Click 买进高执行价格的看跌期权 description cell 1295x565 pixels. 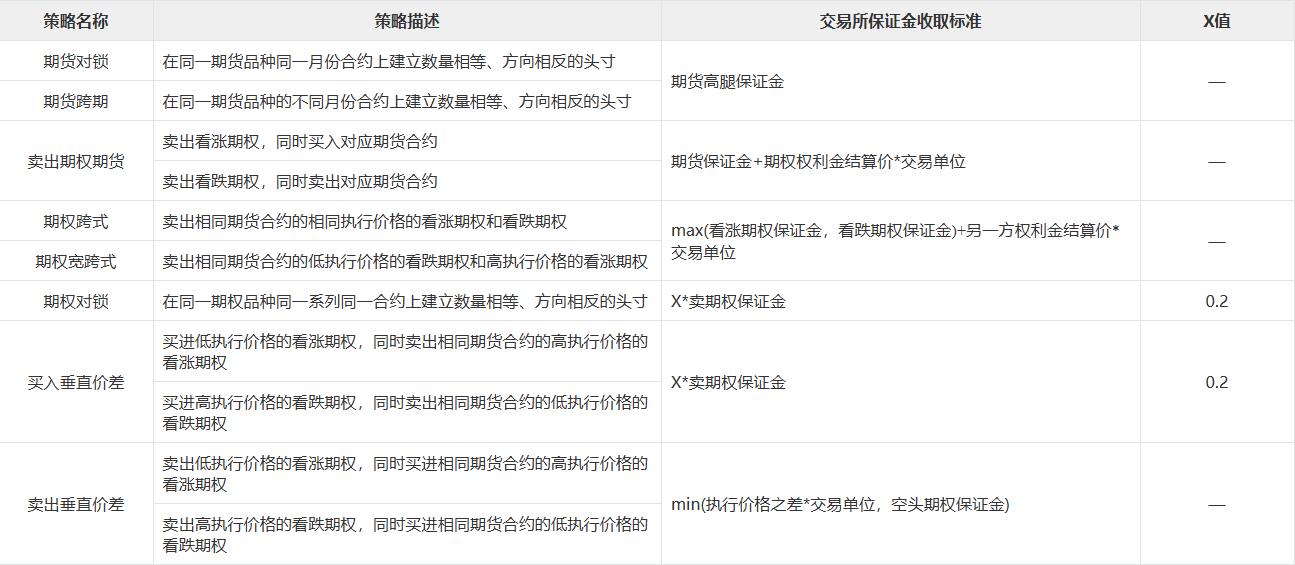[x=407, y=412]
